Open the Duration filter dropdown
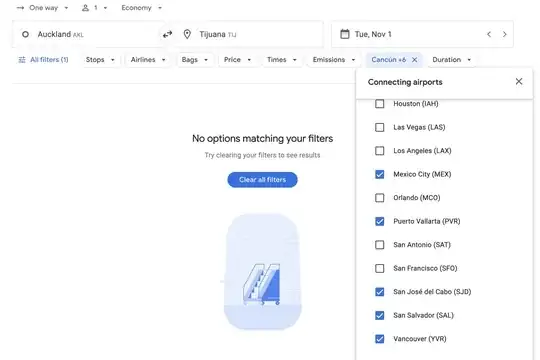This screenshot has height=360, width=540. coord(451,60)
